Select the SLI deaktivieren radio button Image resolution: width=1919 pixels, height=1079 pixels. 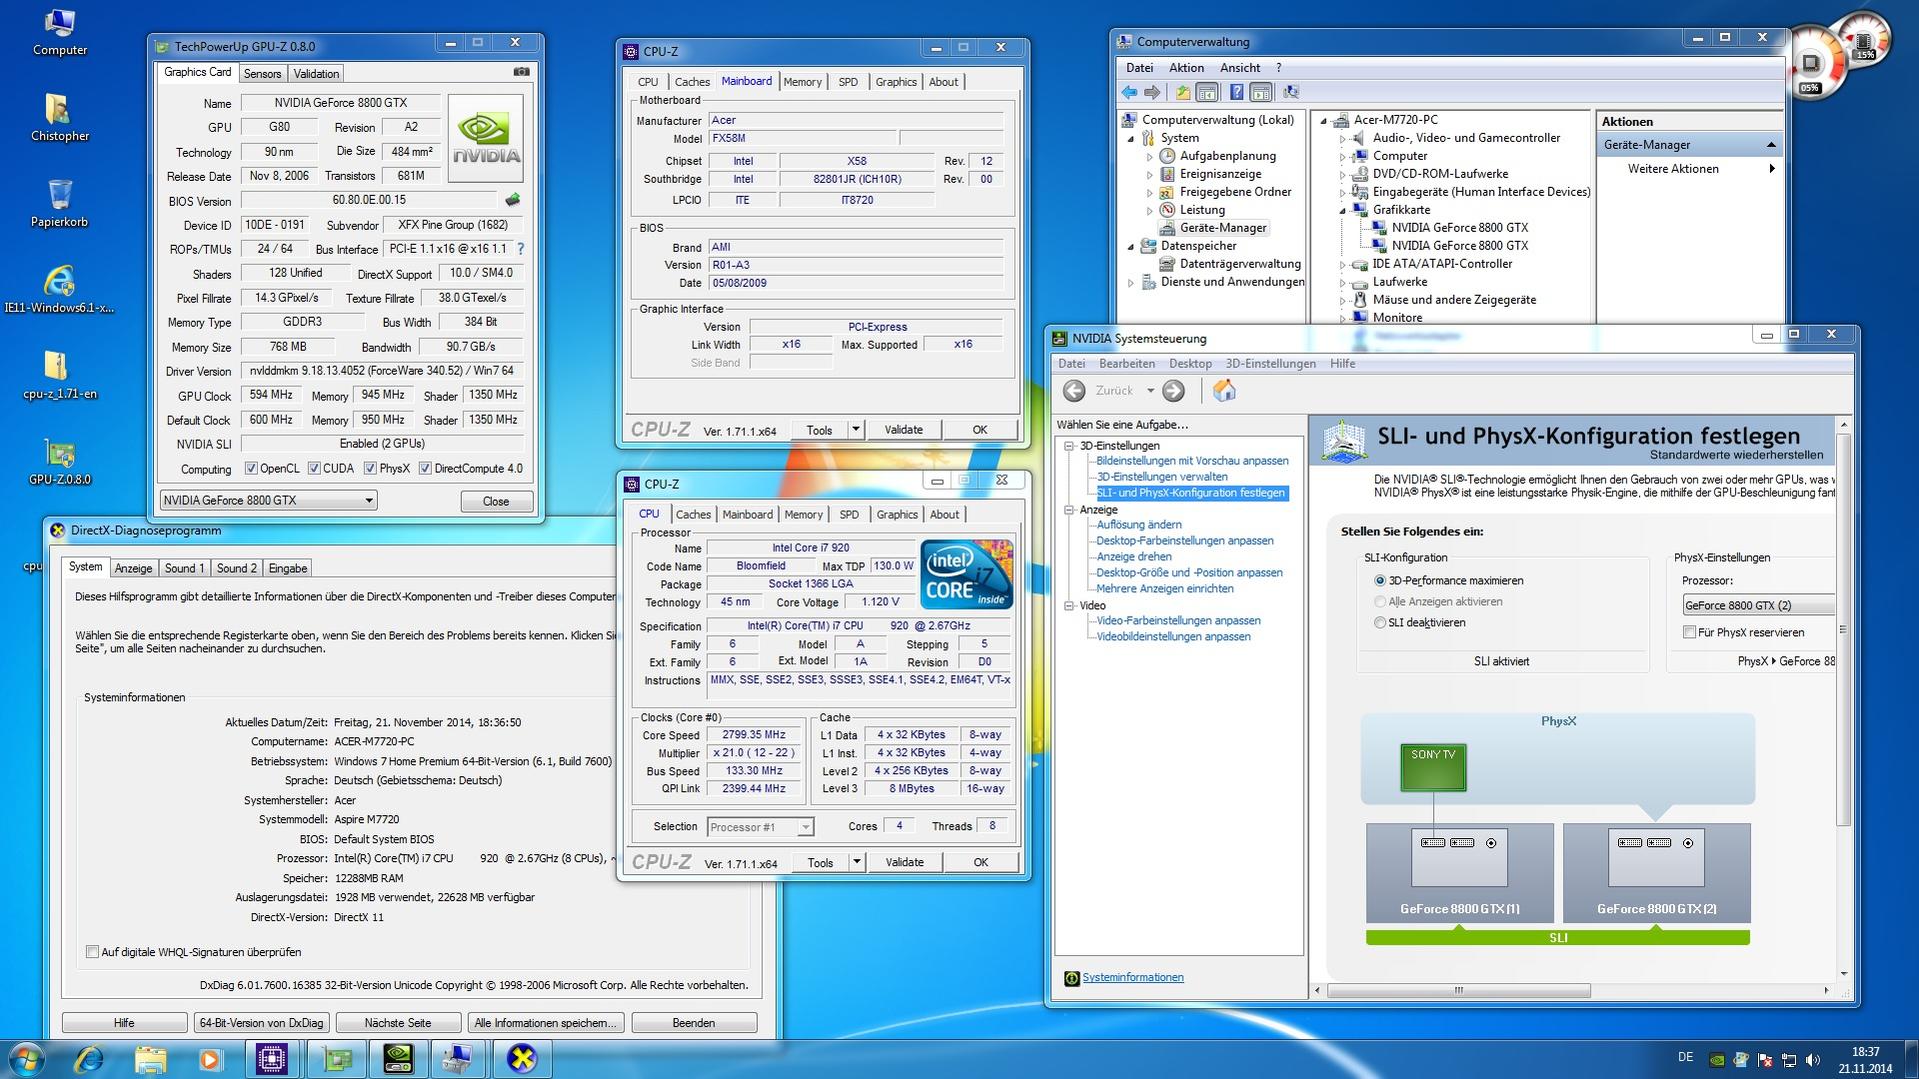(x=1380, y=622)
